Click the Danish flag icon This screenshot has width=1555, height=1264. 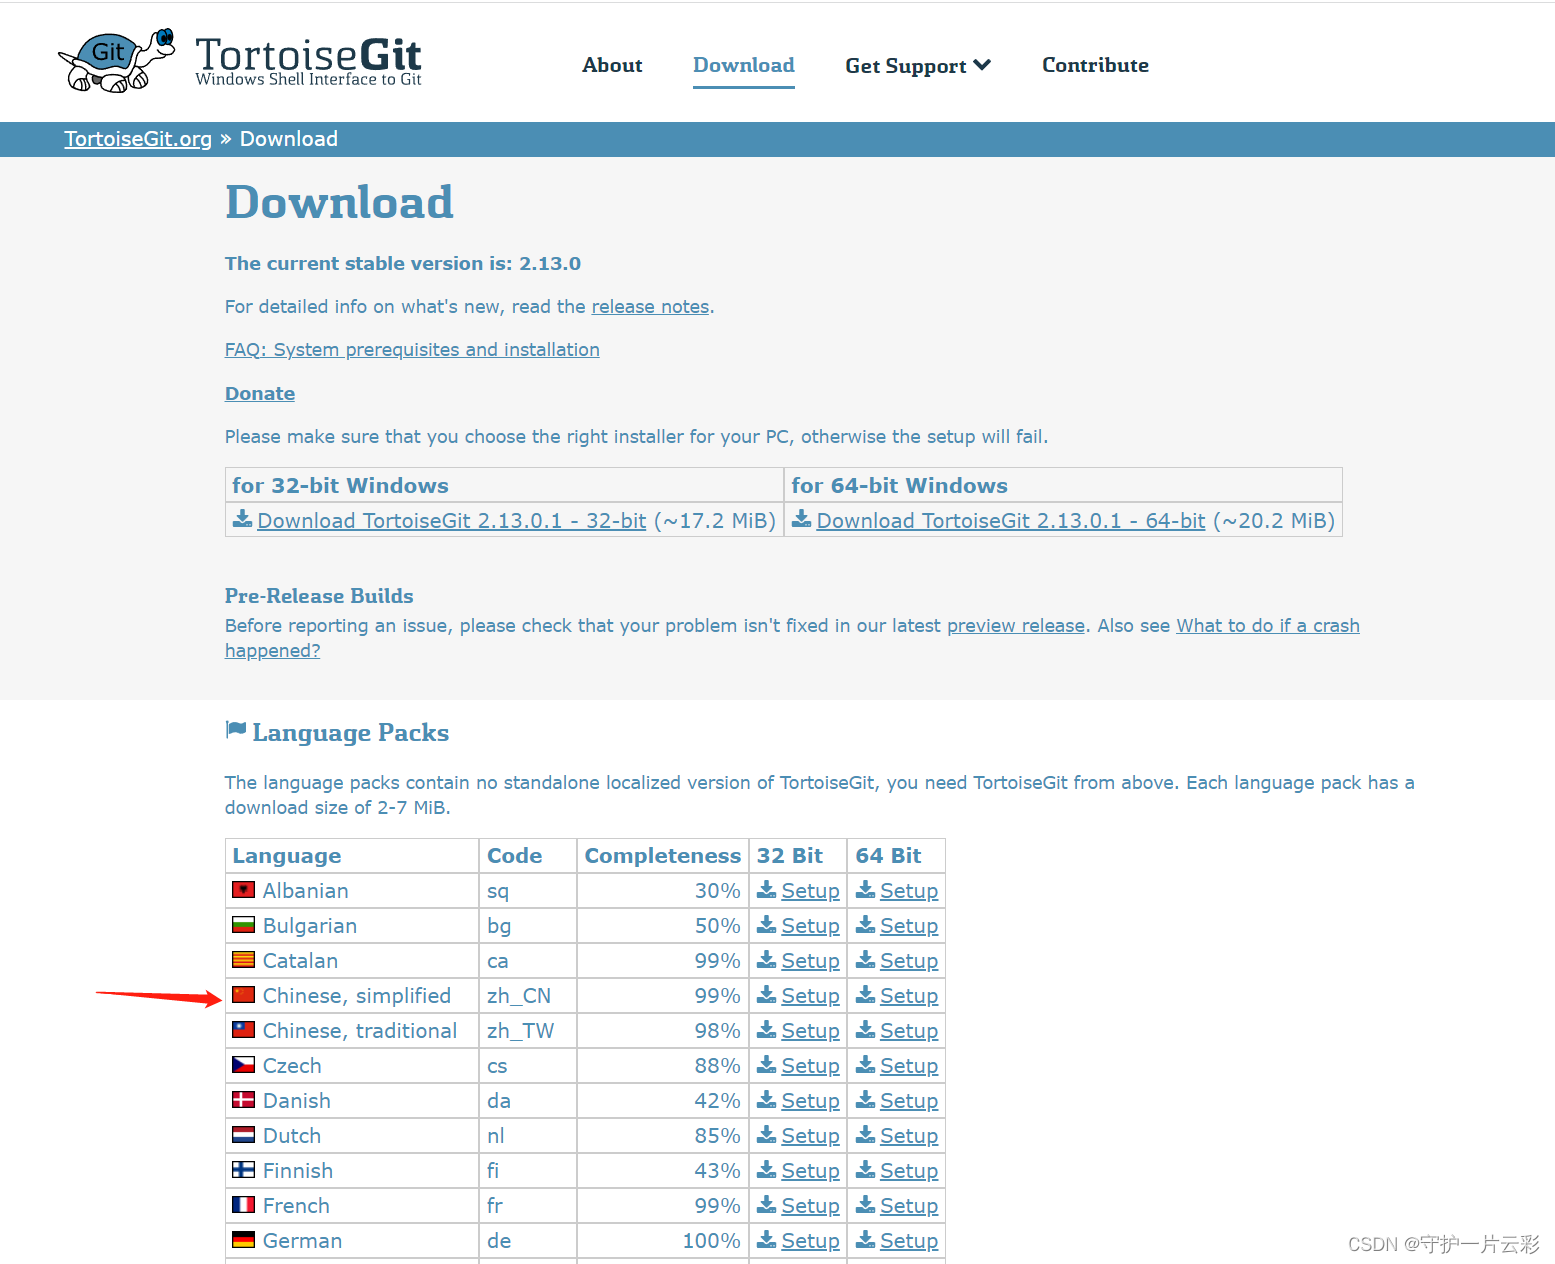pos(243,1099)
